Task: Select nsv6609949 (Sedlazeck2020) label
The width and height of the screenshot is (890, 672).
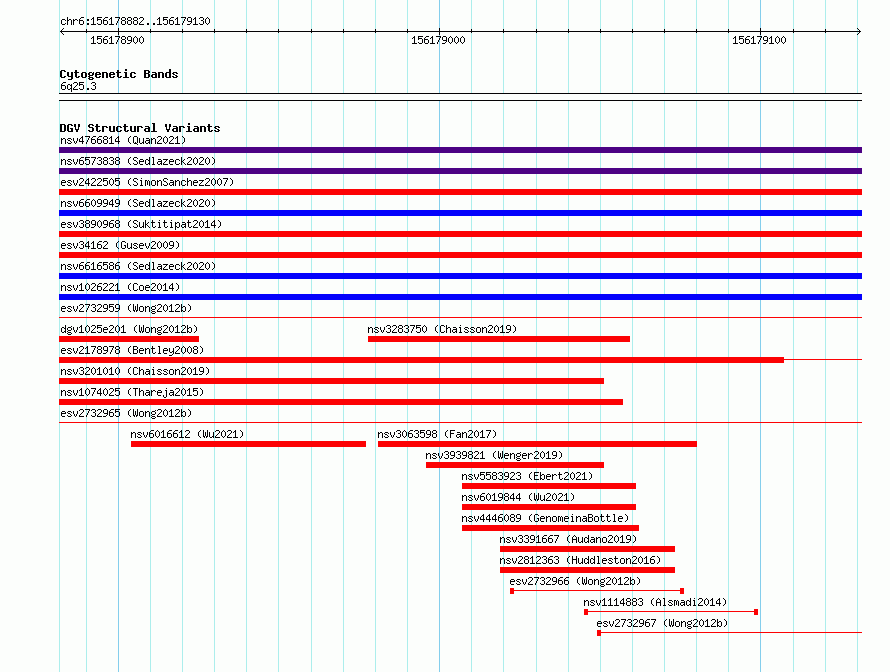Action: coord(138,203)
